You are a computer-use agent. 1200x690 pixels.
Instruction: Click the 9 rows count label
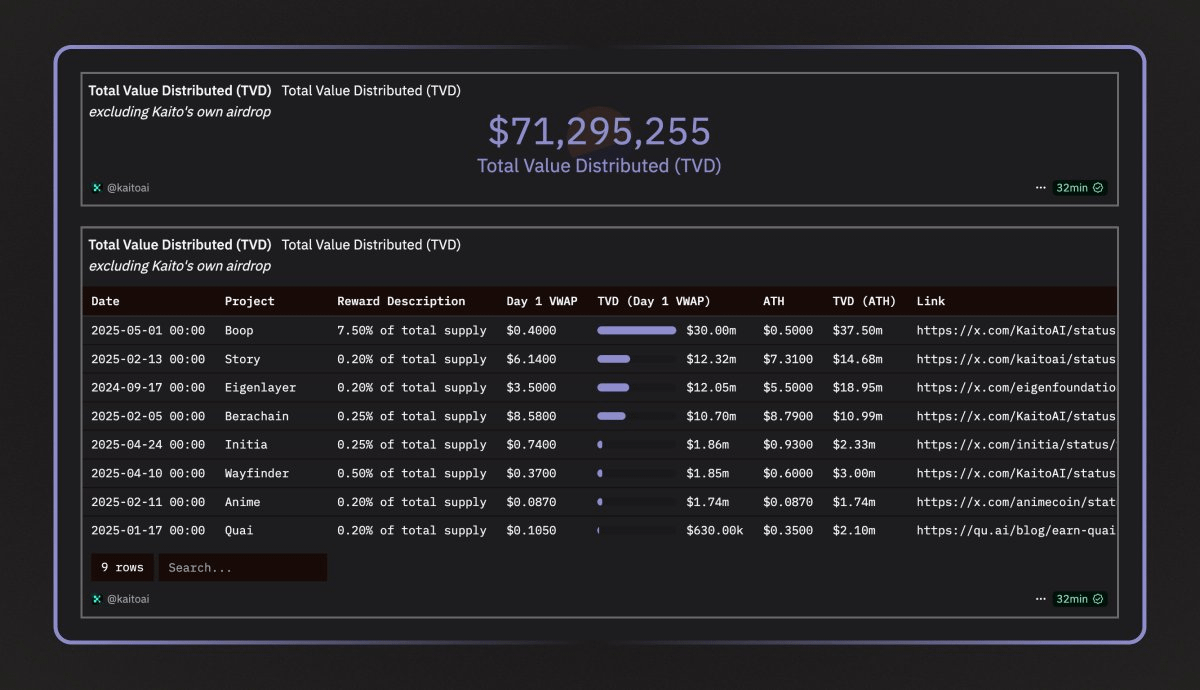pos(122,568)
